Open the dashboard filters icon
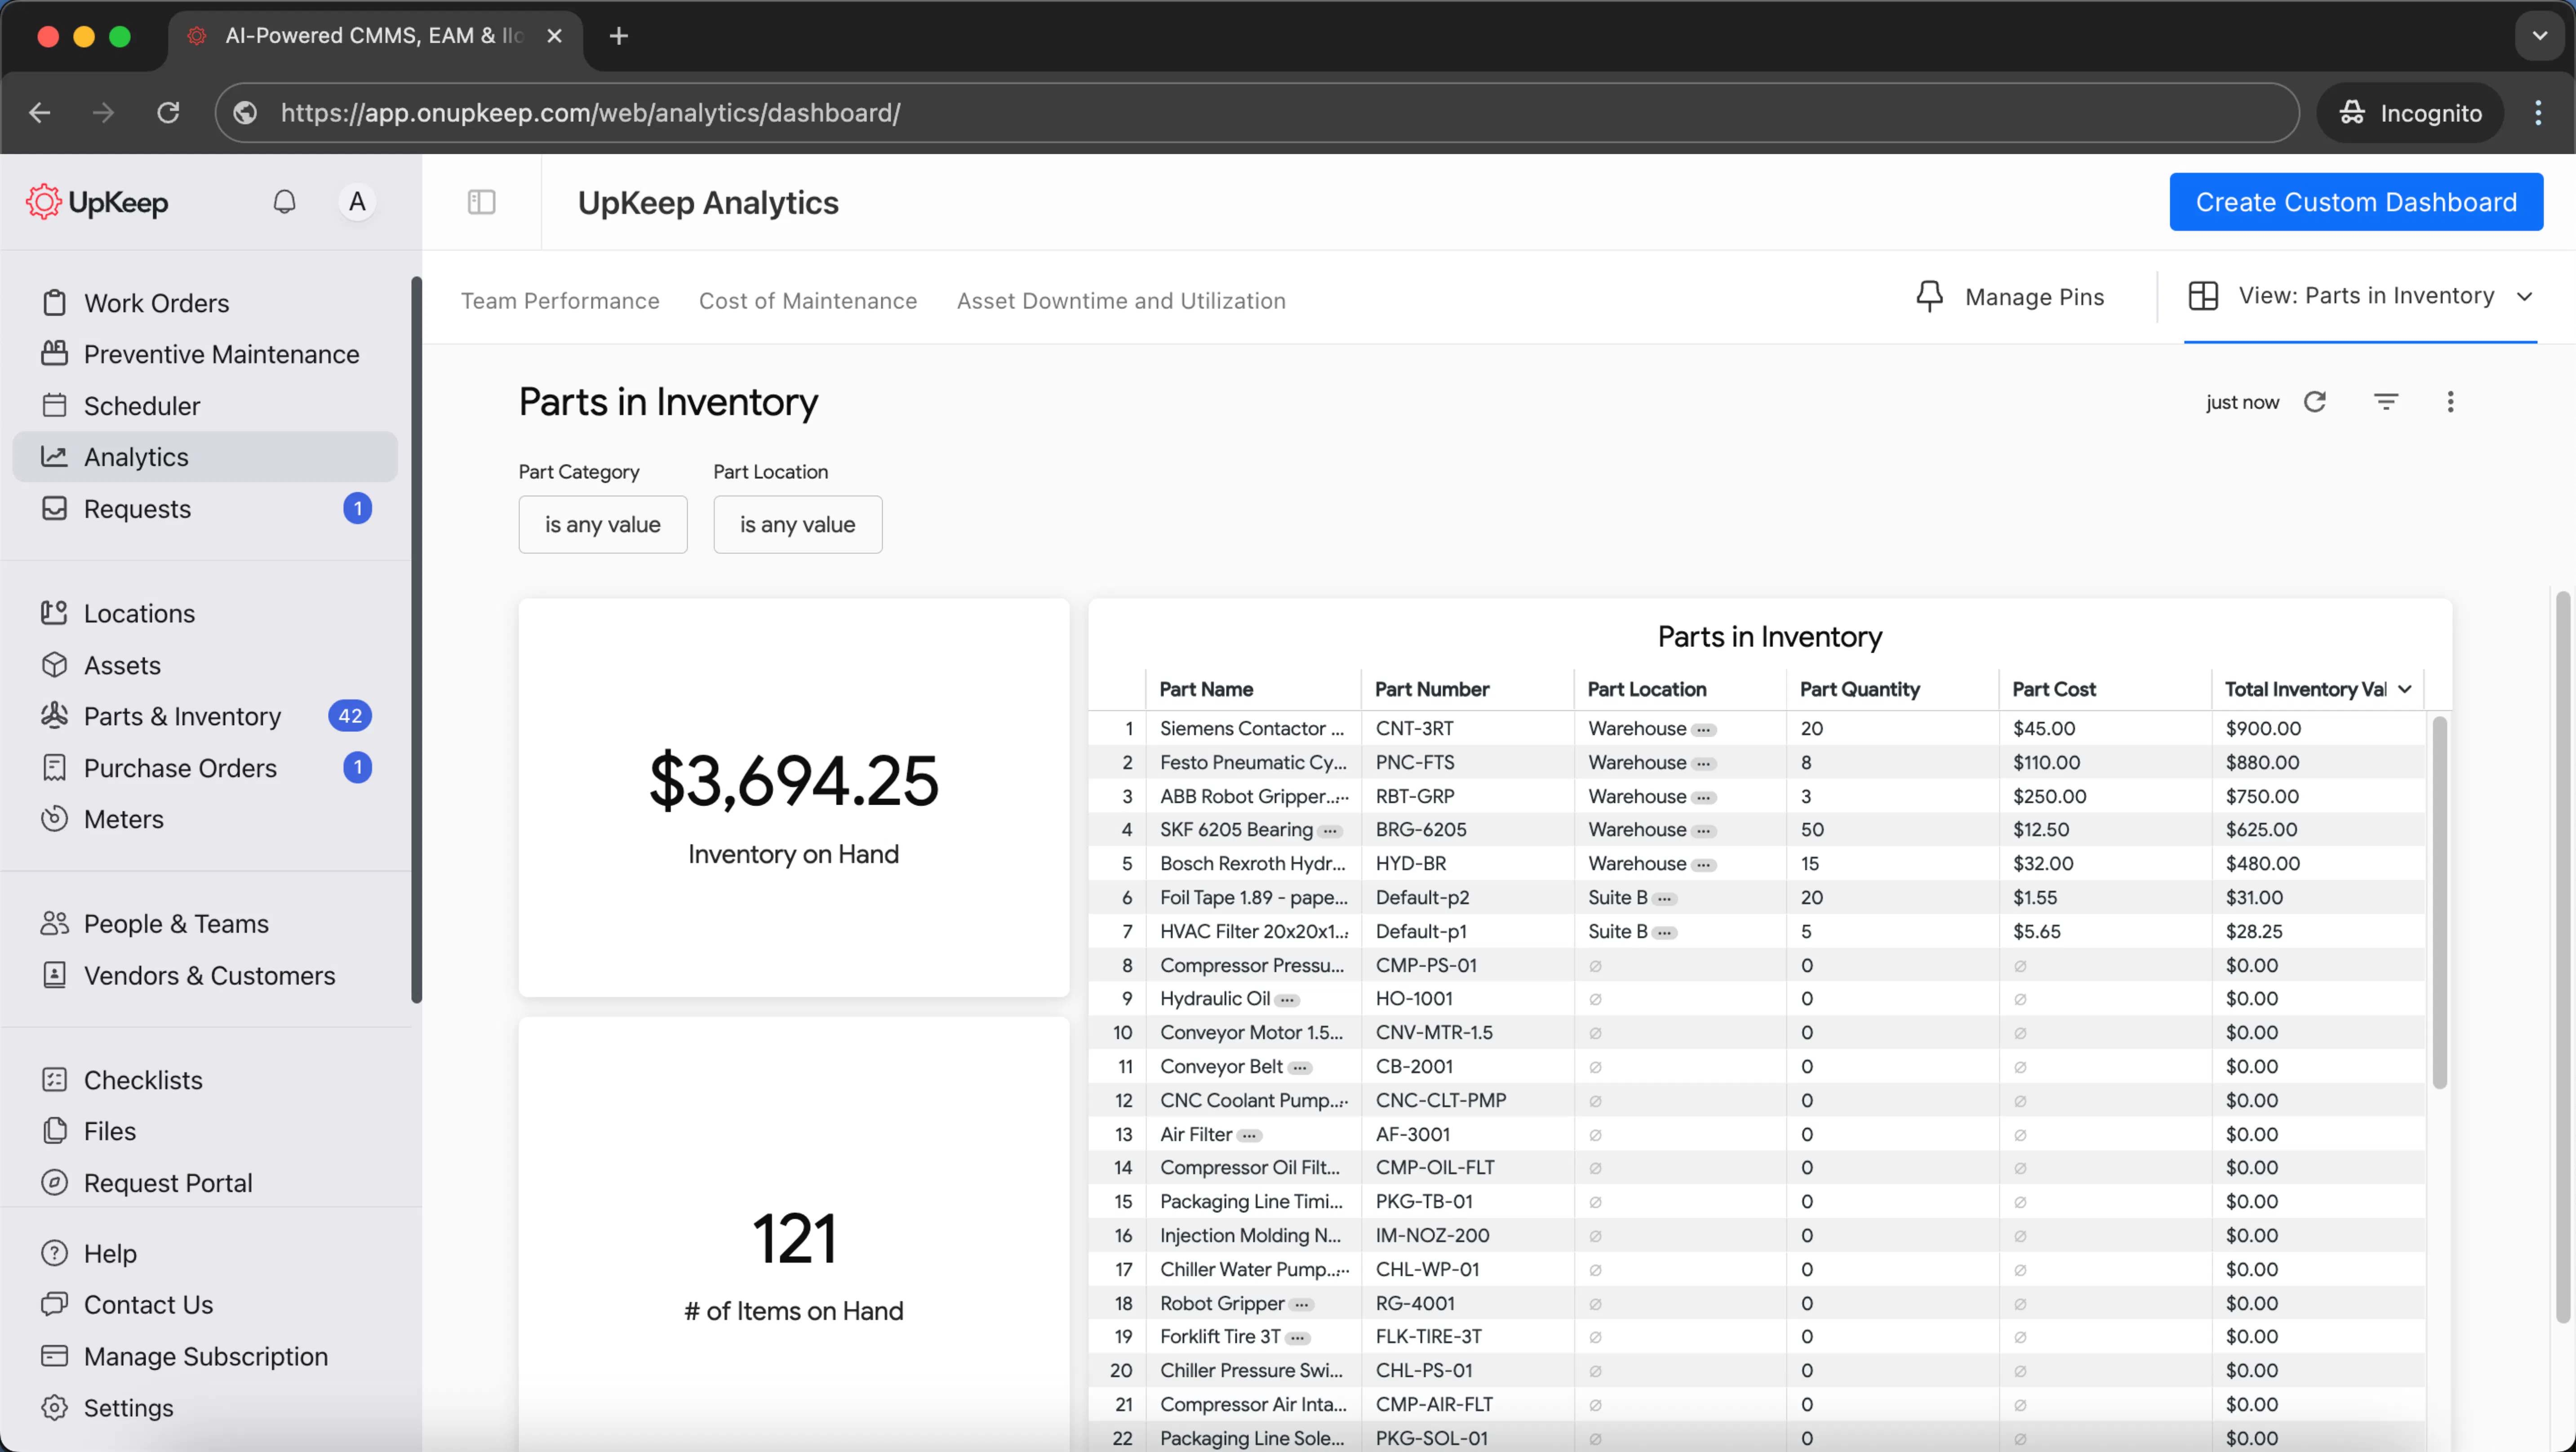This screenshot has width=2576, height=1452. click(2385, 401)
